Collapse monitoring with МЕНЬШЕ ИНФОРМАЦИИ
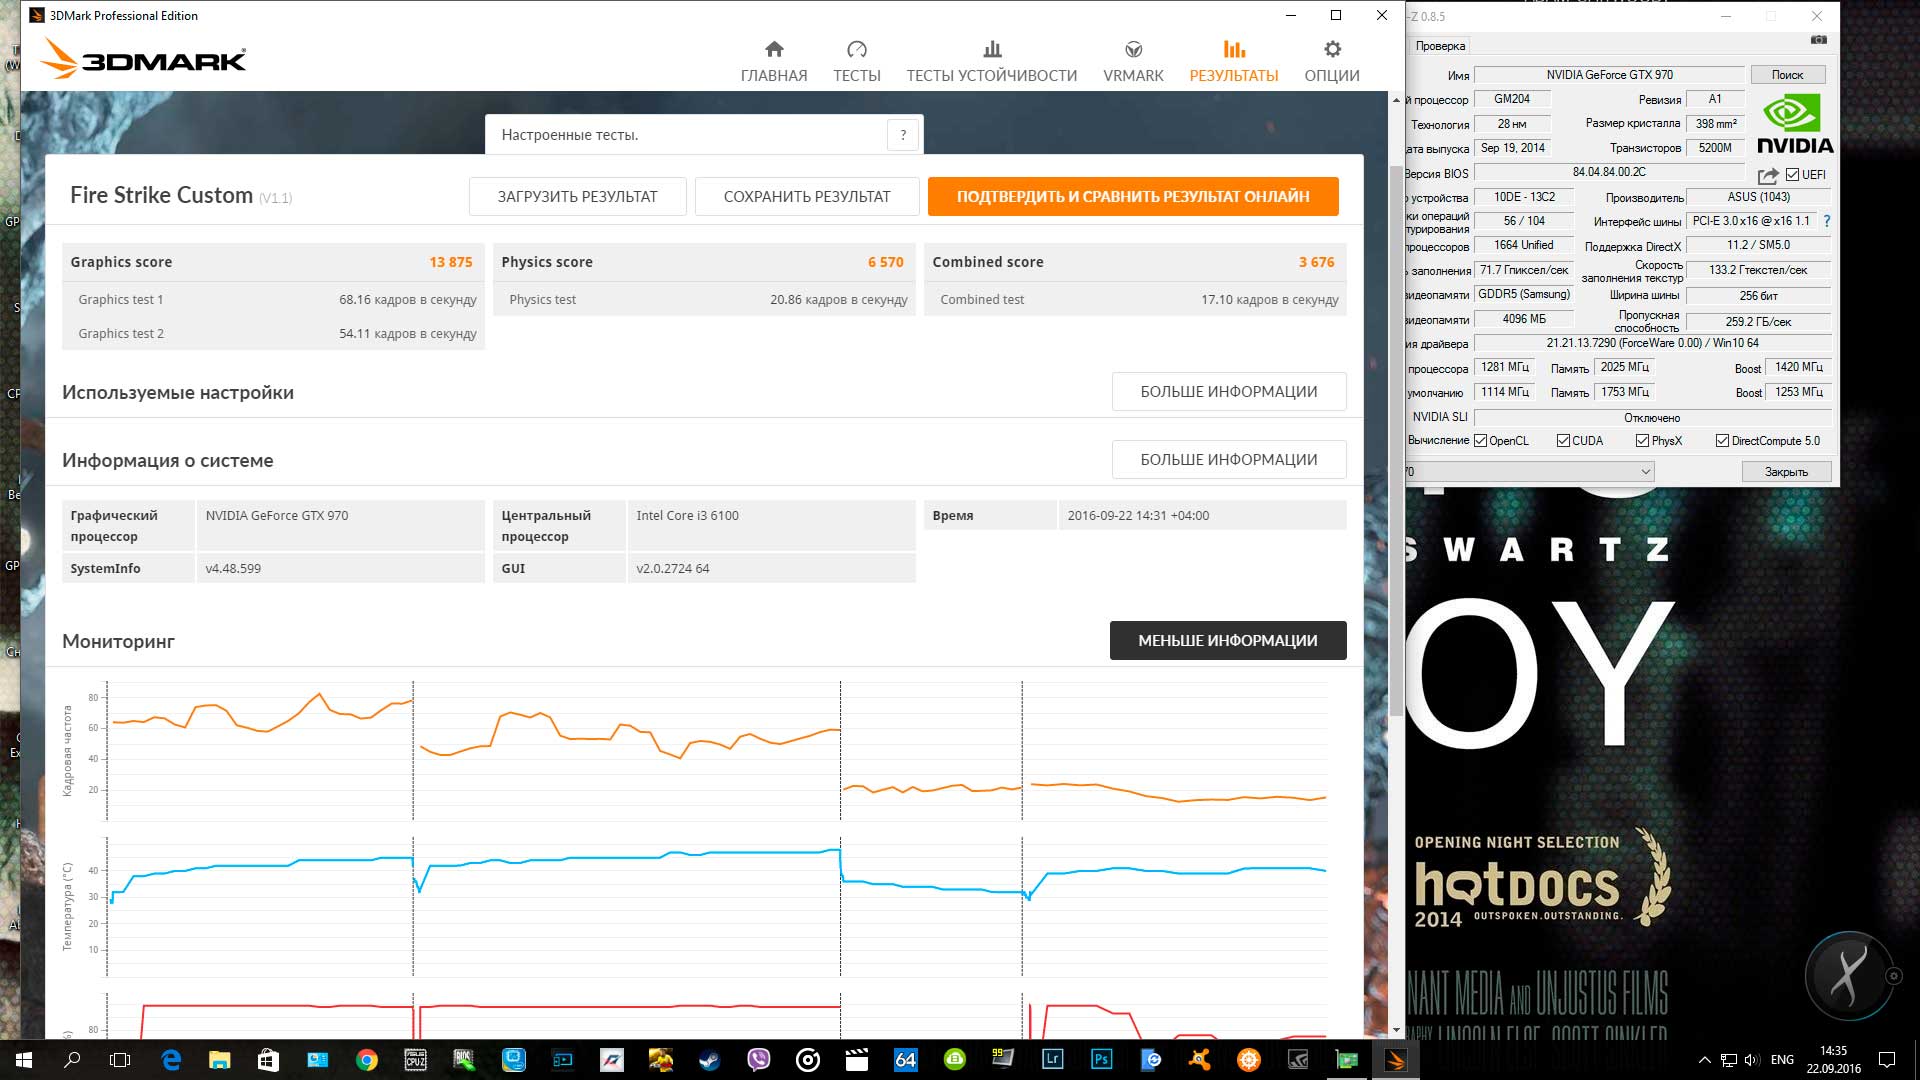This screenshot has height=1080, width=1920. (1227, 641)
